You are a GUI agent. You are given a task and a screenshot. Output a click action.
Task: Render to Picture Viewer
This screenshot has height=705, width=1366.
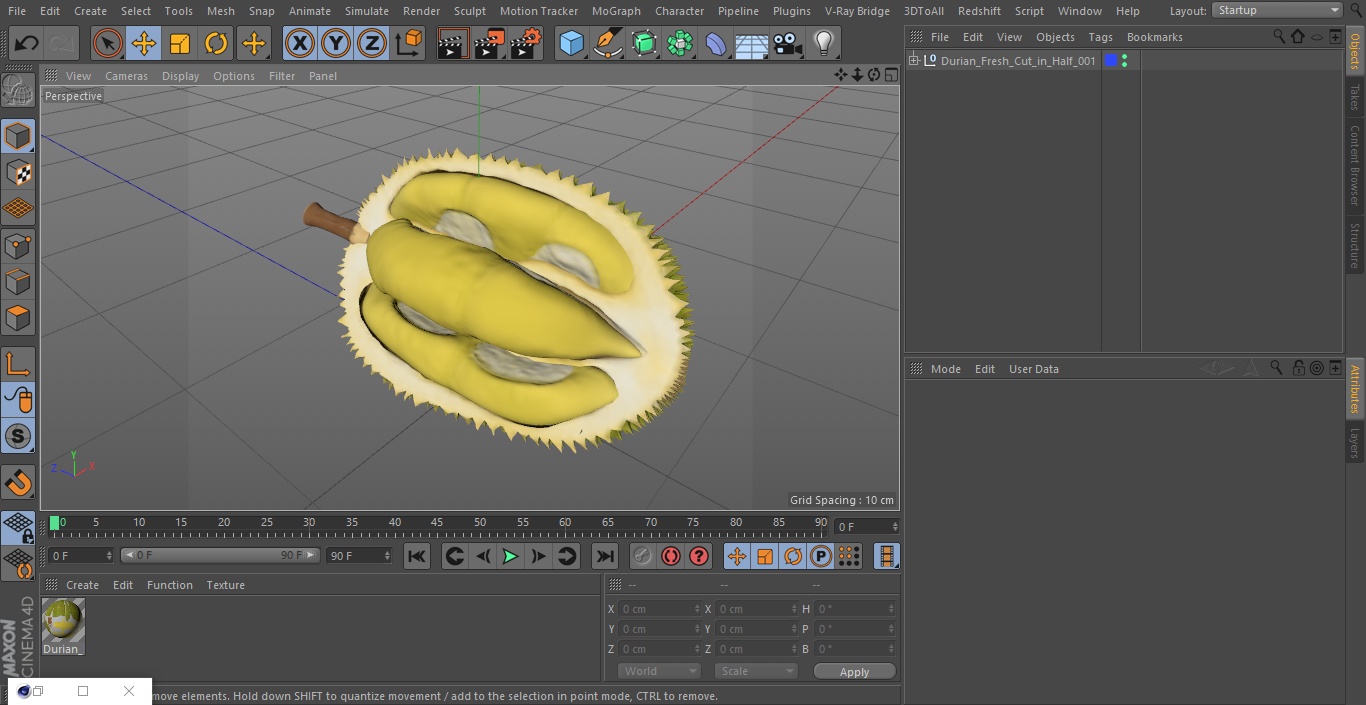pyautogui.click(x=489, y=43)
